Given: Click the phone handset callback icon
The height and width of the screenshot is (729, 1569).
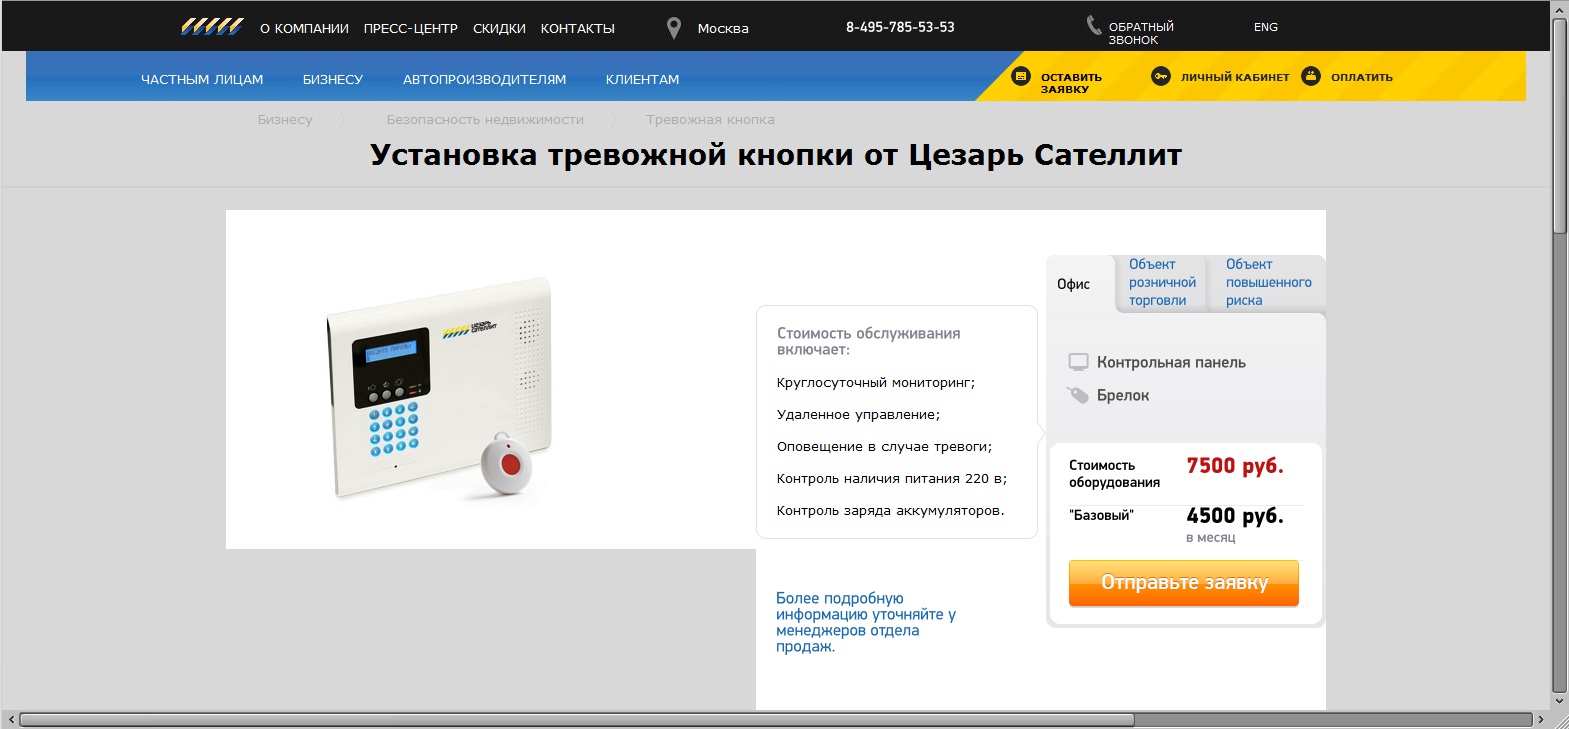Looking at the screenshot, I should click(1094, 25).
